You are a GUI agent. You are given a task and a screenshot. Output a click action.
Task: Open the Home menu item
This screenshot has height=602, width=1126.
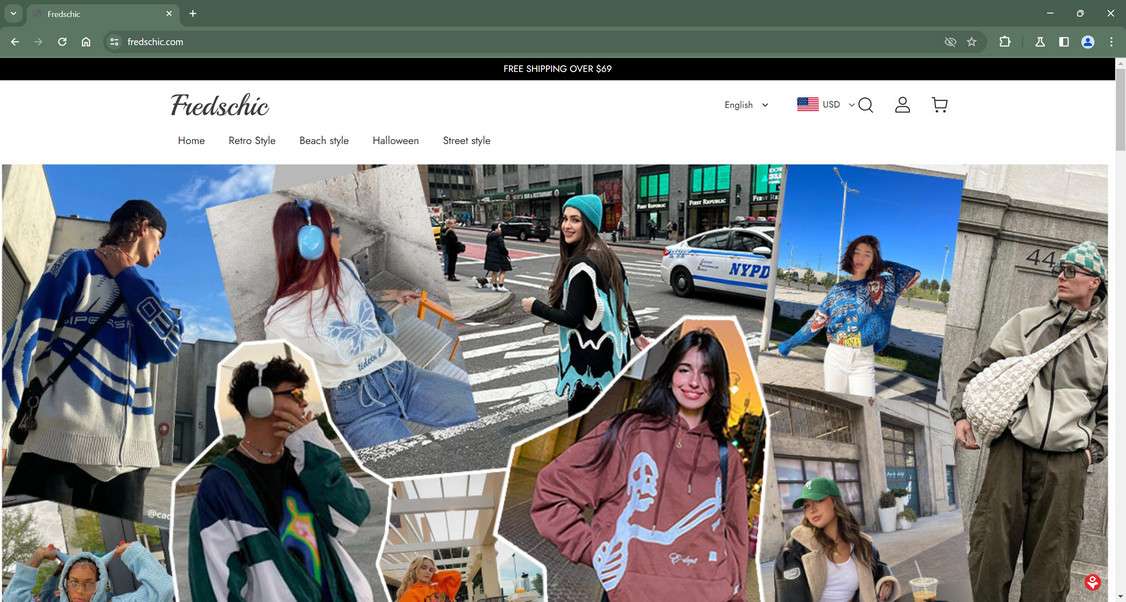tap(191, 141)
